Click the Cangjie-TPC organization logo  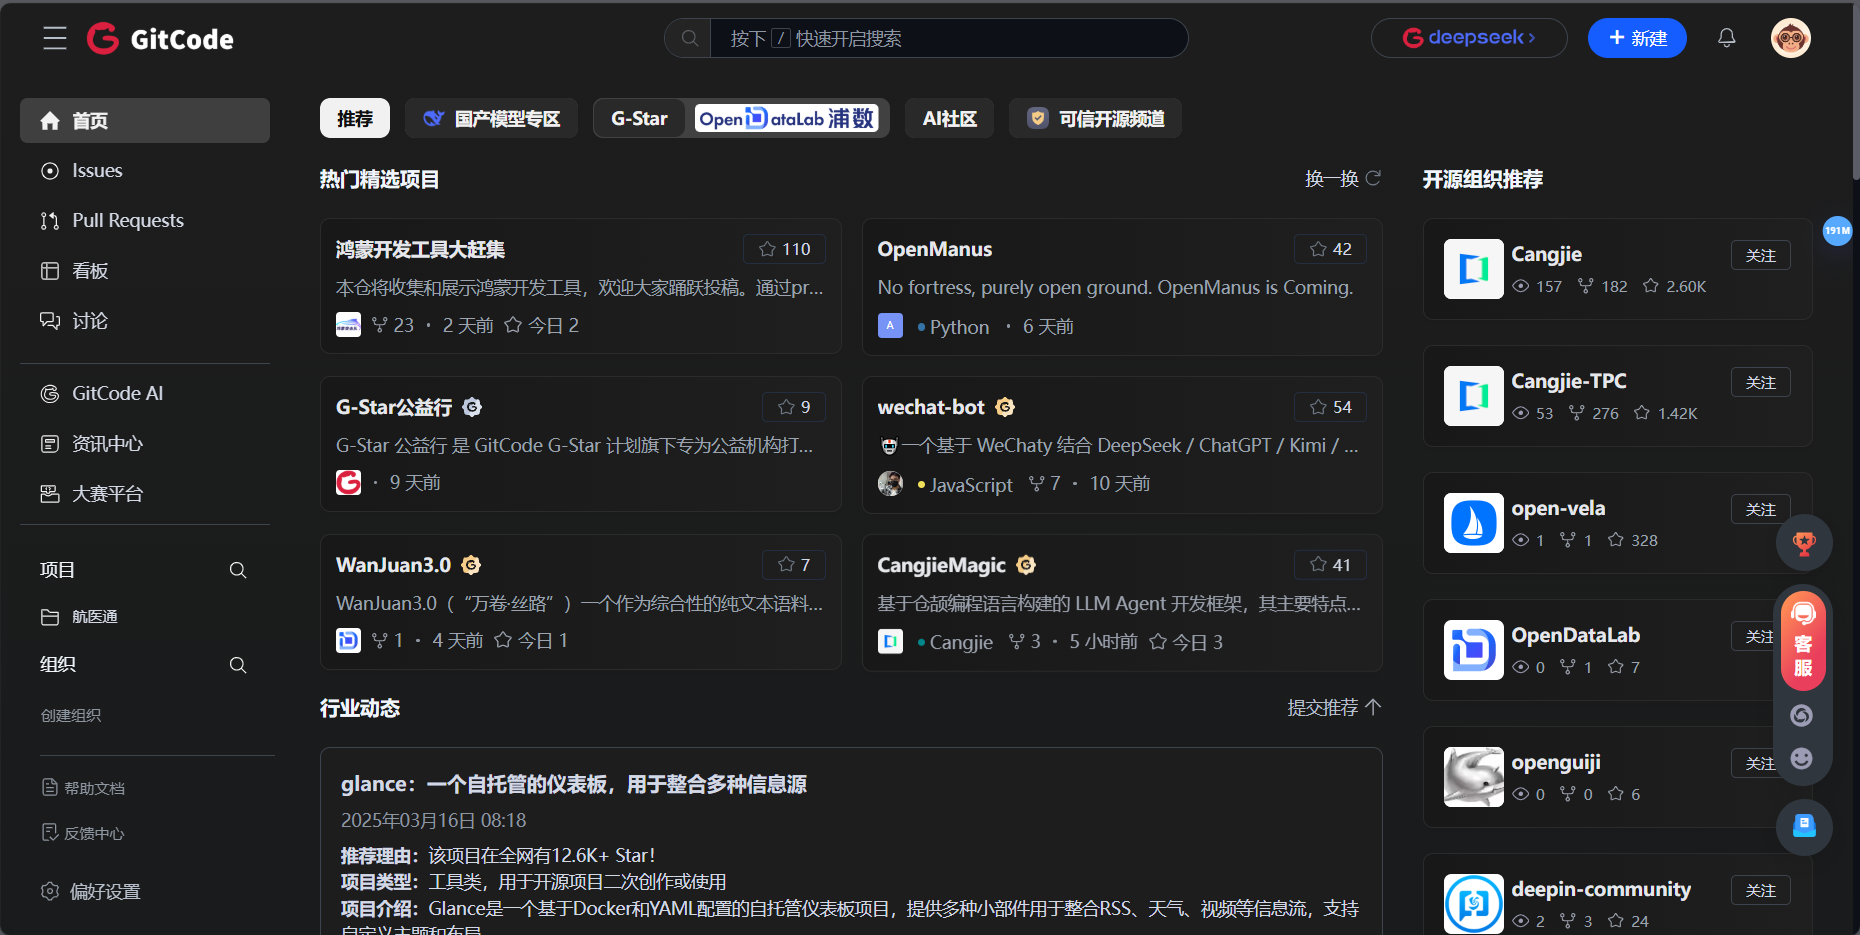pos(1473,396)
